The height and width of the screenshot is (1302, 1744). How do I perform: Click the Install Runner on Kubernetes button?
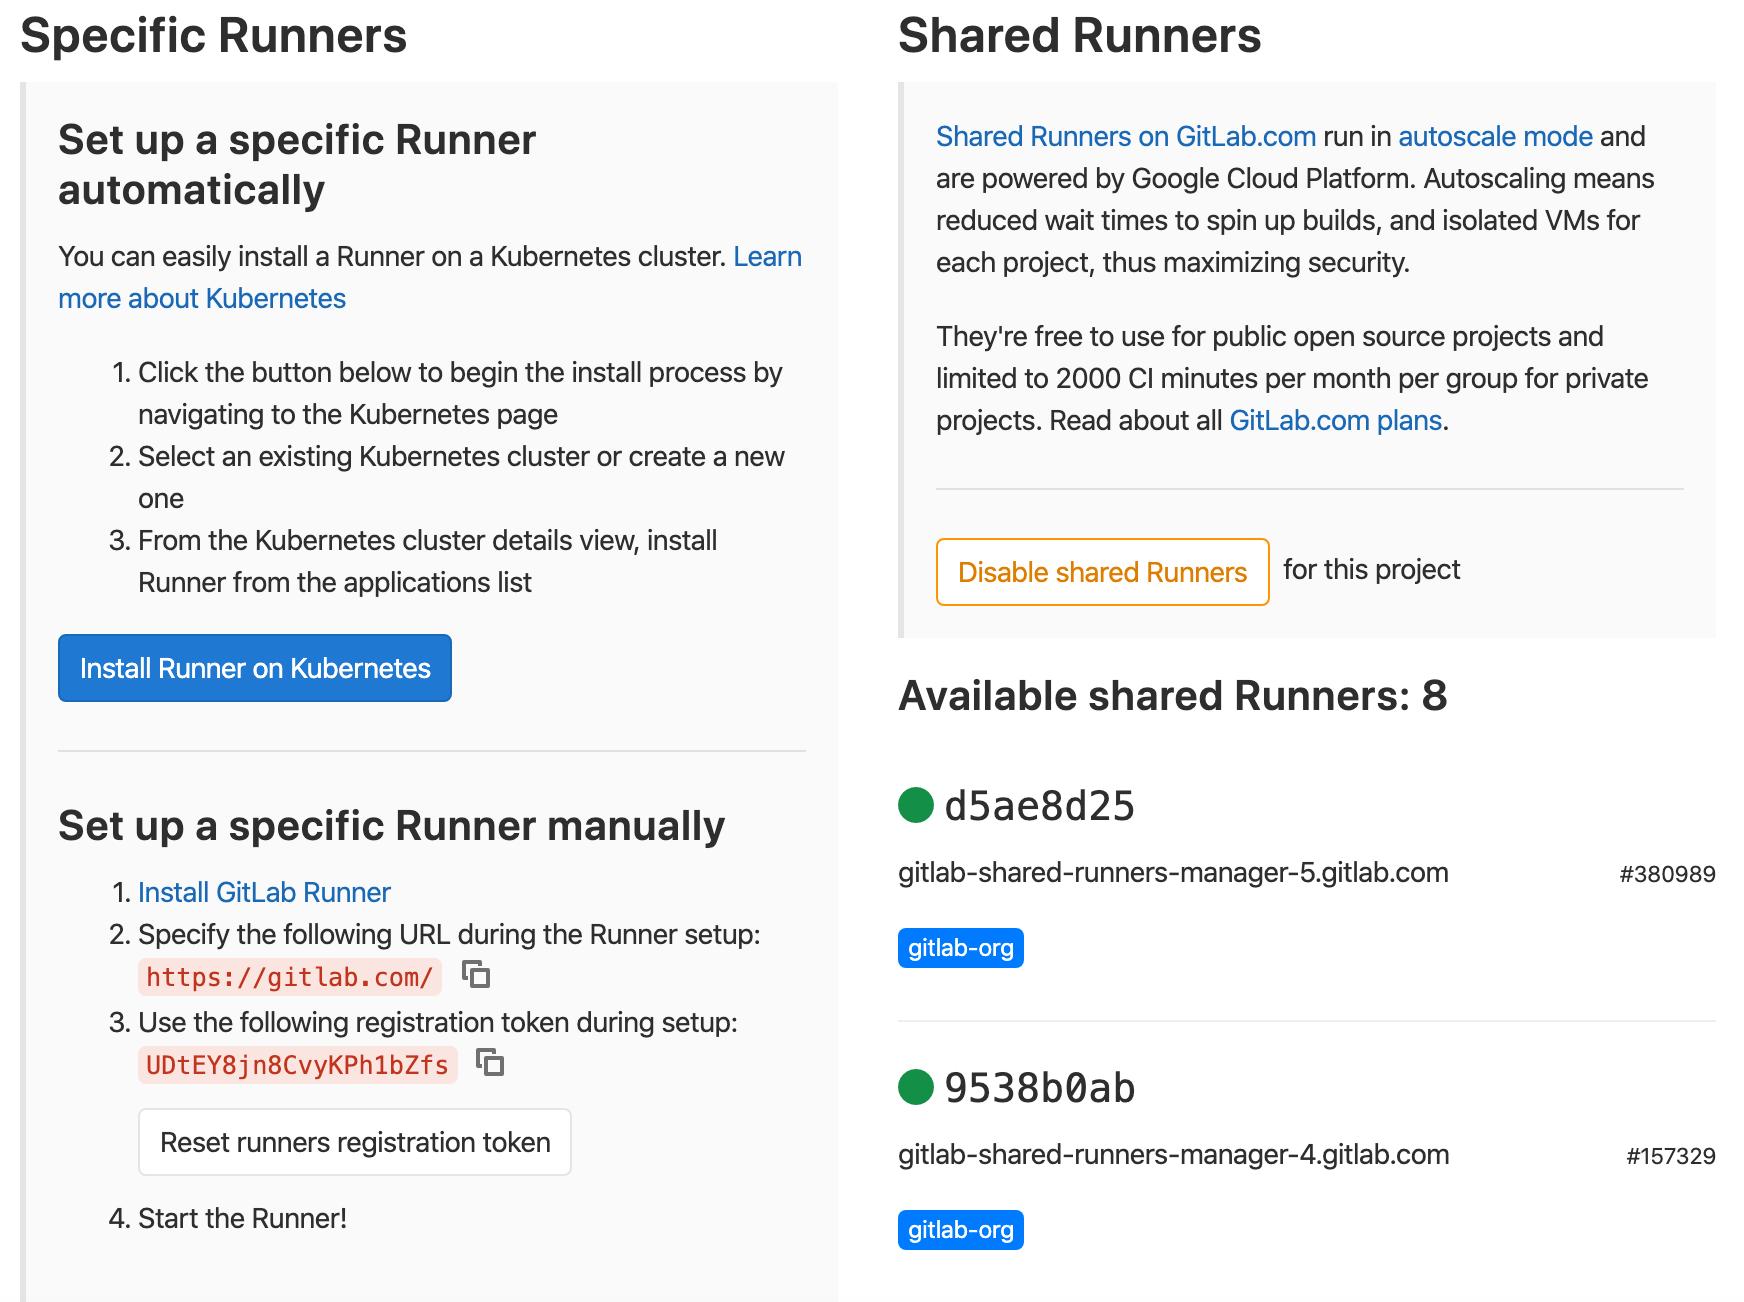254,668
